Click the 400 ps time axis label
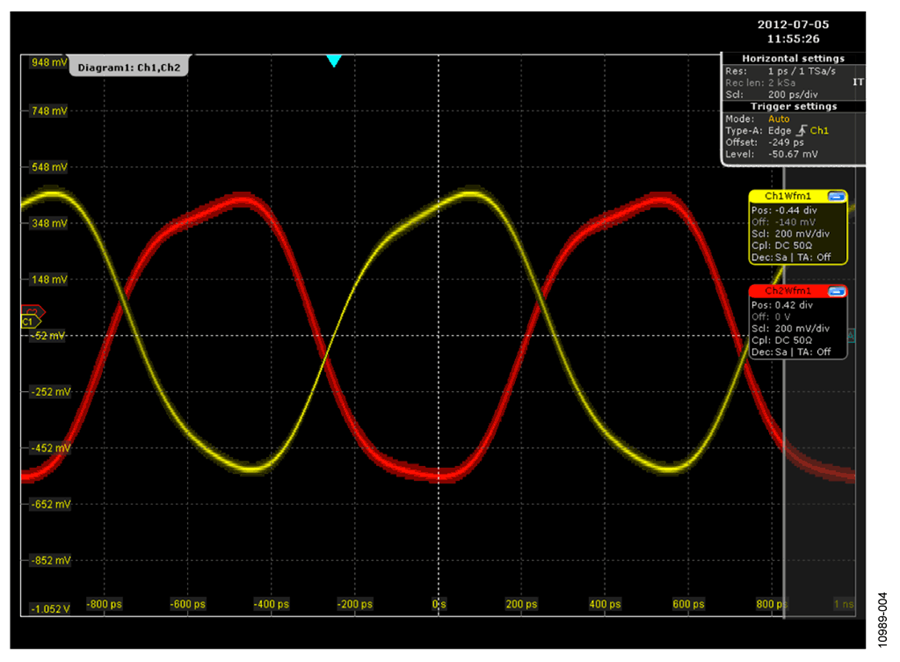 point(605,604)
